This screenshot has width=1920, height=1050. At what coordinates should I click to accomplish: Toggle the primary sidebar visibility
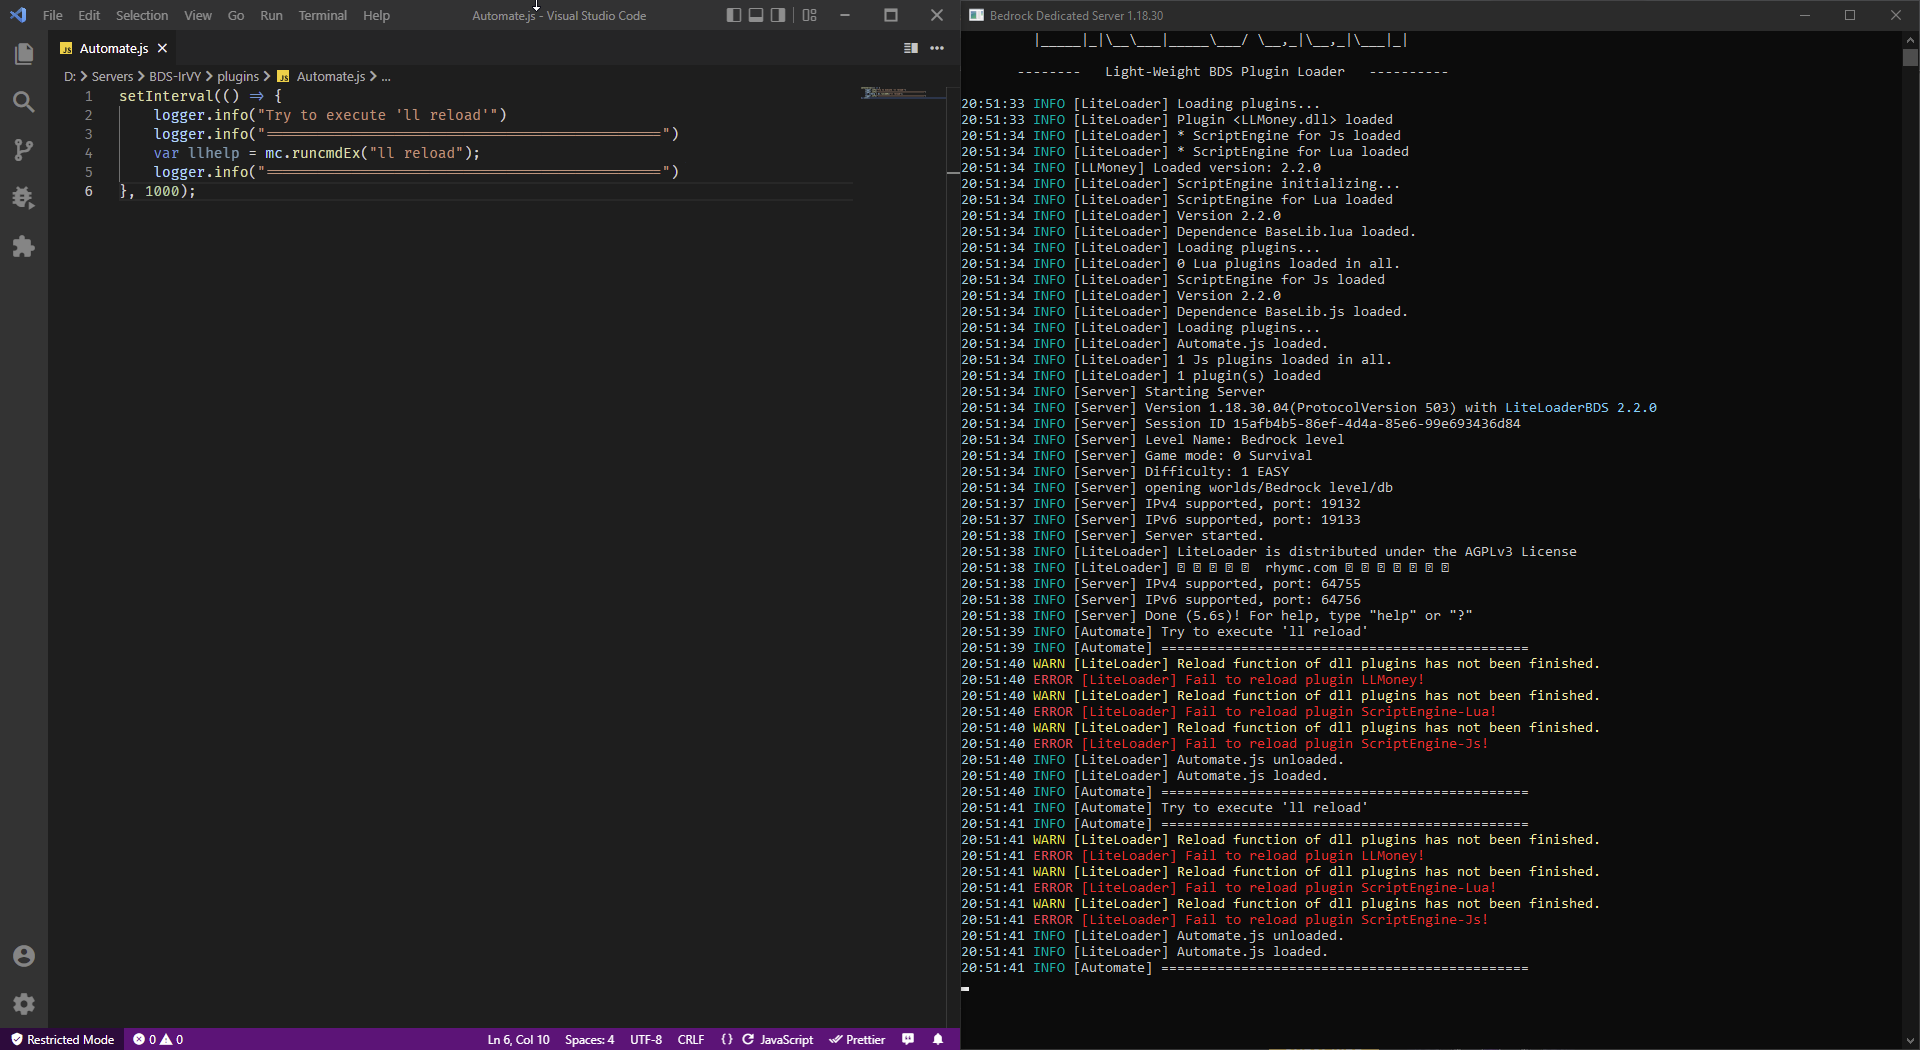point(732,15)
